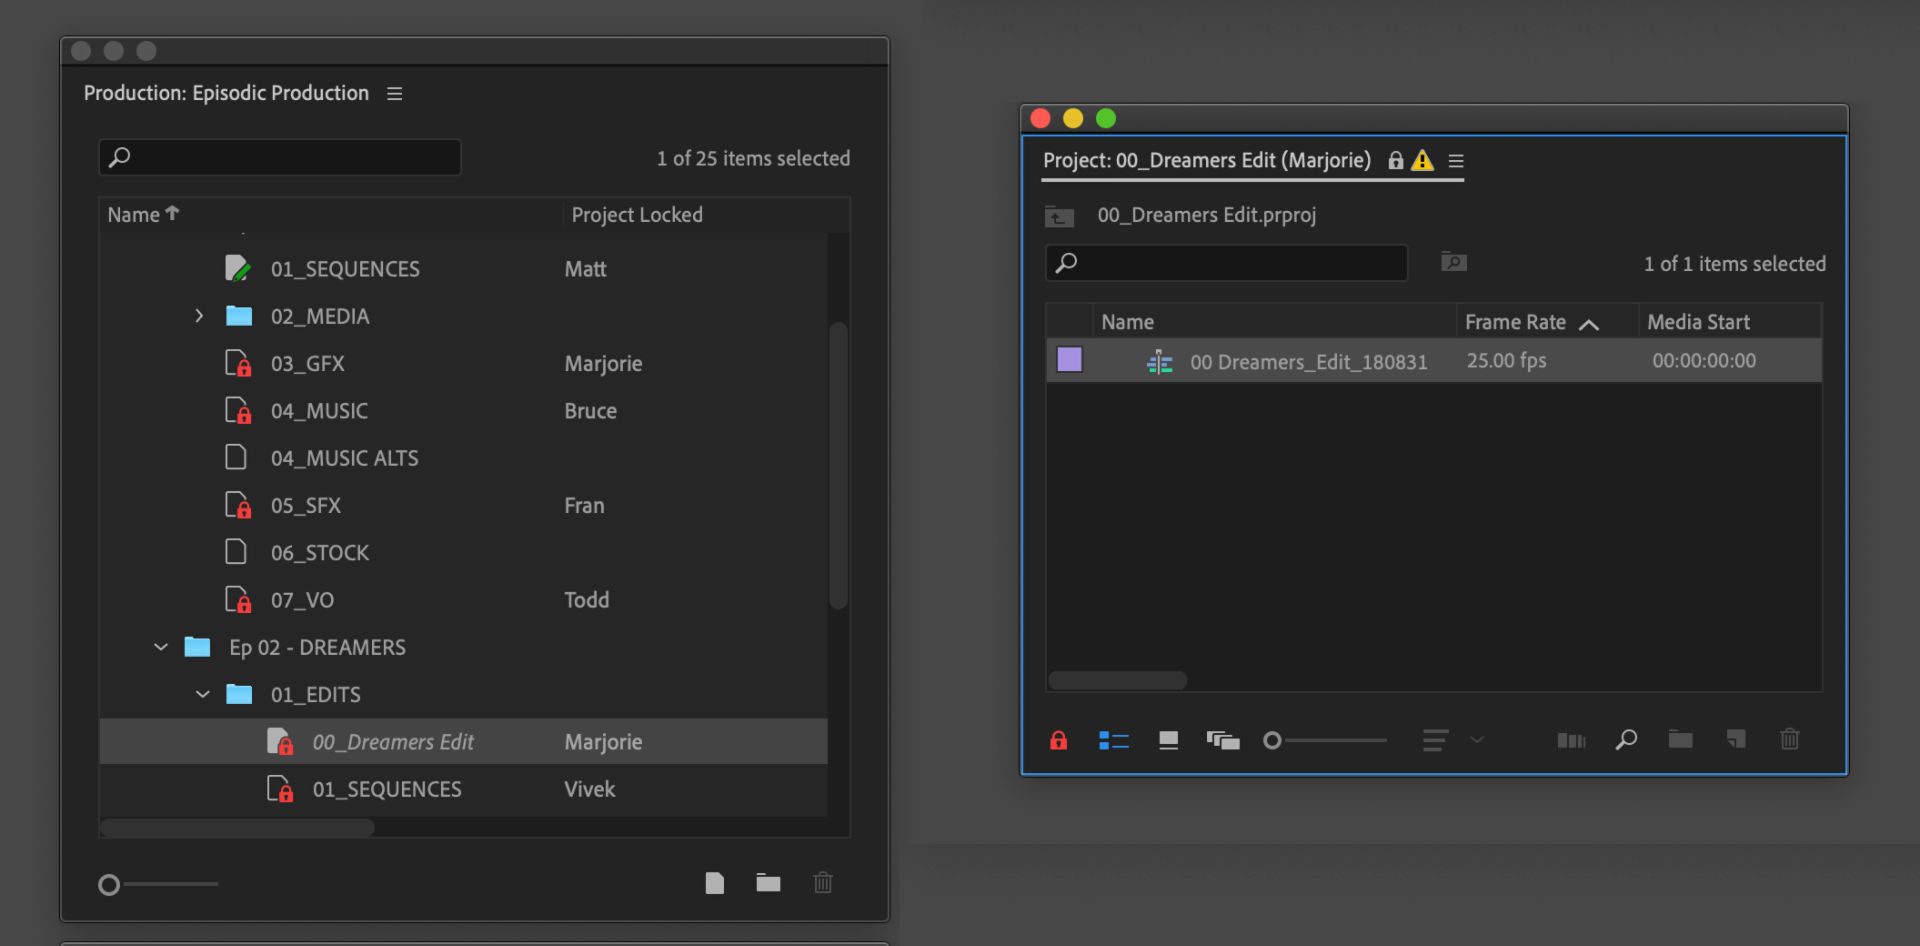1920x946 pixels.
Task: Select the 00_Dreamers Edit project row
Action: point(464,742)
